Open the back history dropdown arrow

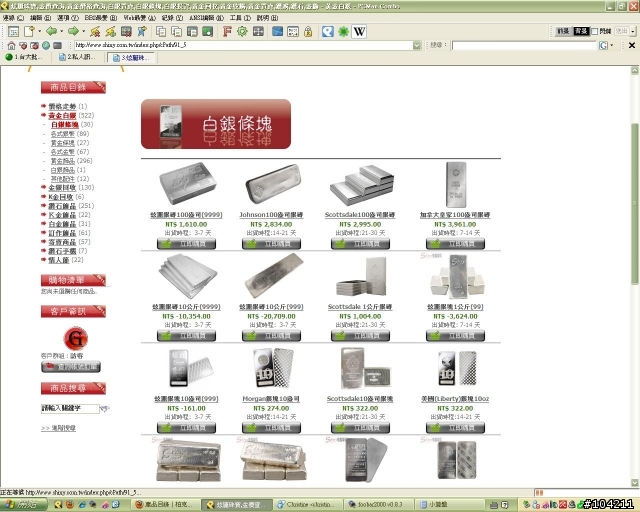pyautogui.click(x=62, y=31)
